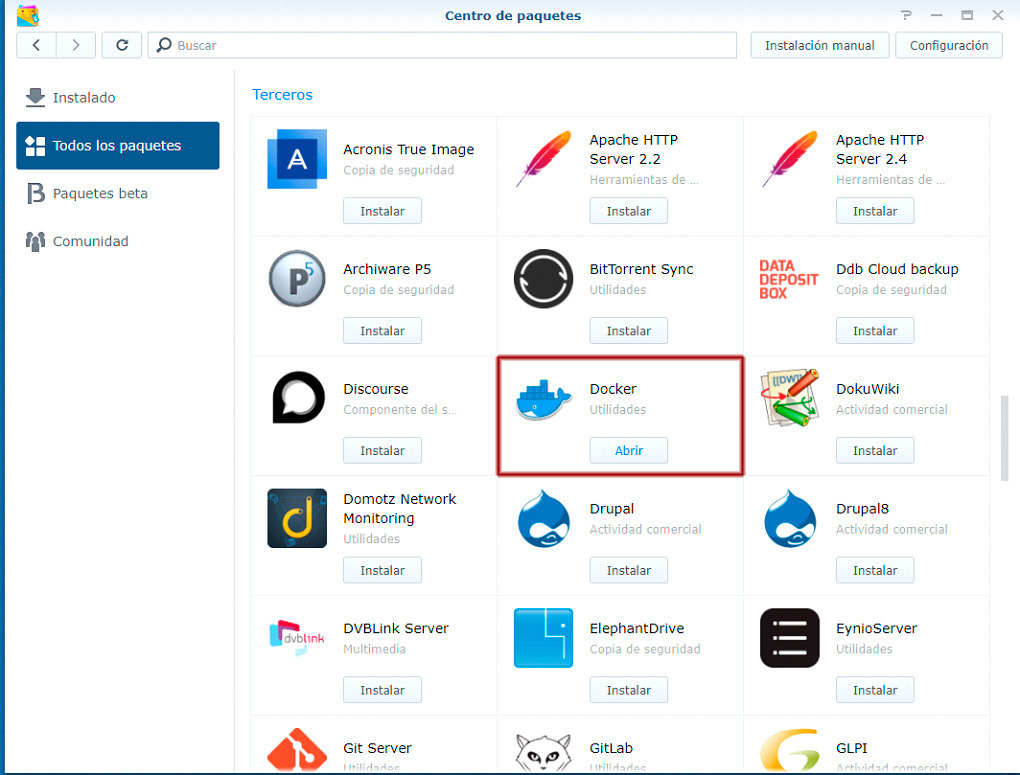Click the BitTorrent Sync icon
The image size is (1020, 775).
click(543, 279)
